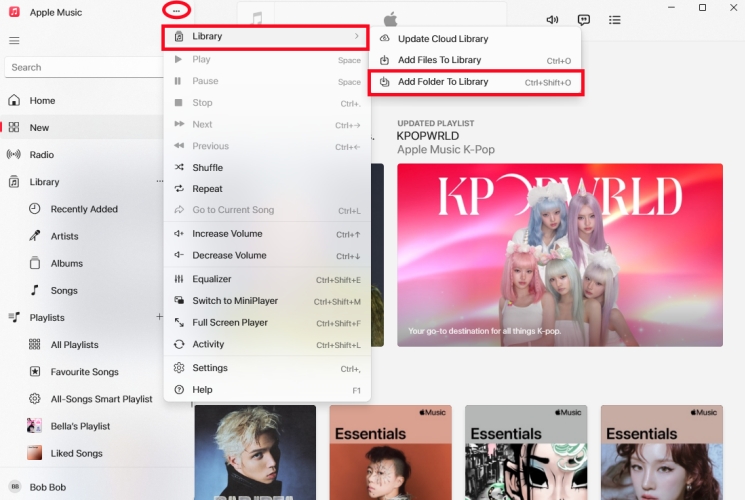
Task: Open the lyrics speech bubble icon
Action: pyautogui.click(x=583, y=20)
